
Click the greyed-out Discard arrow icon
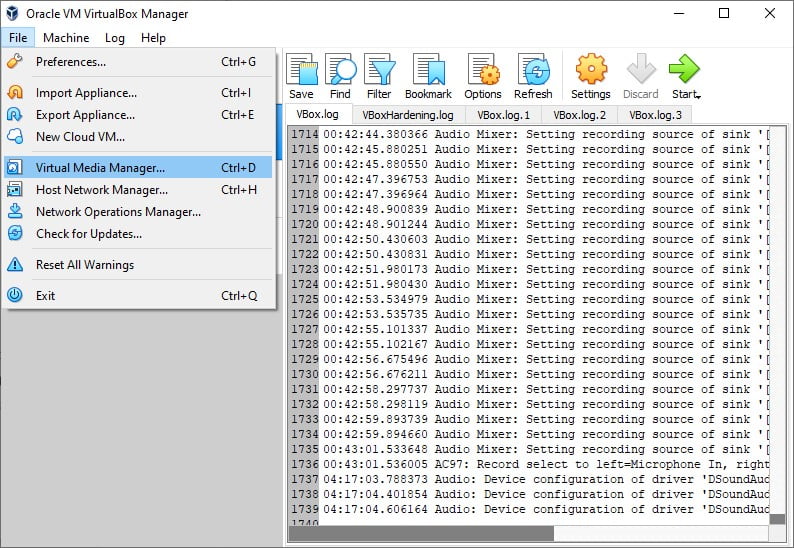tap(641, 69)
